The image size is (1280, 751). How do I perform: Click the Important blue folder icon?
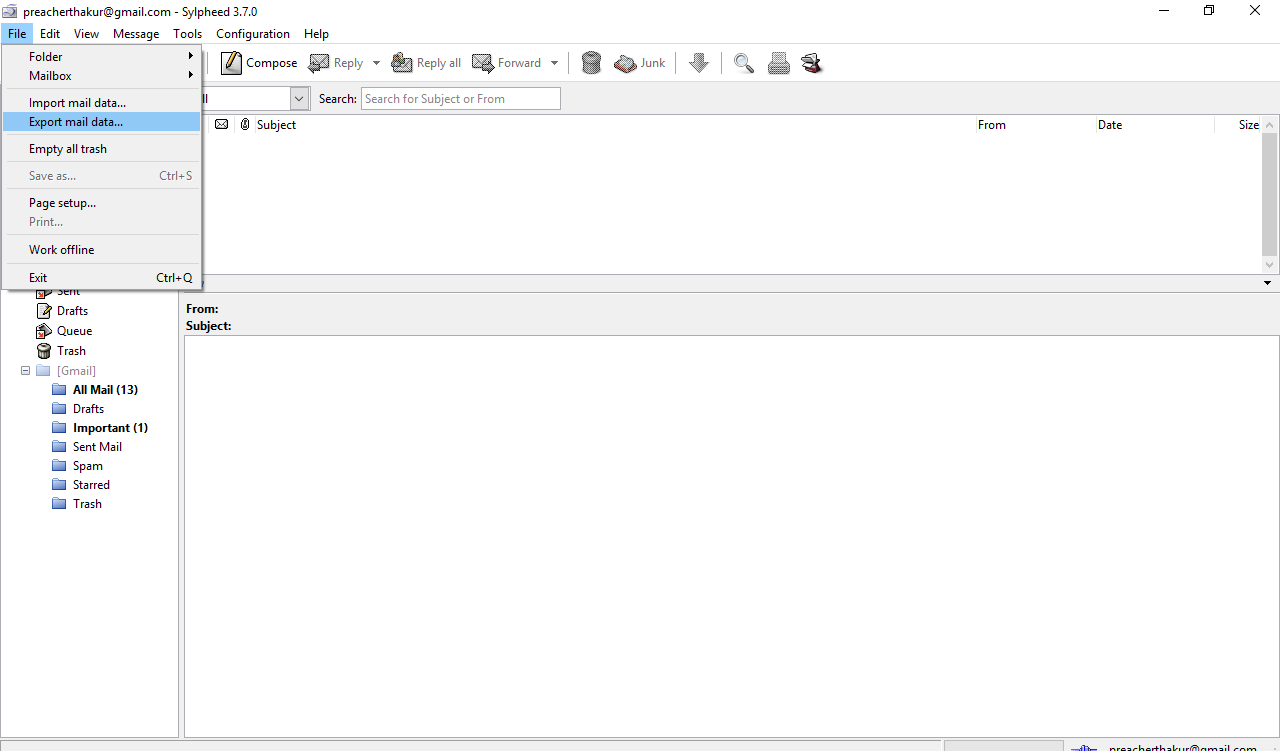pyautogui.click(x=59, y=428)
